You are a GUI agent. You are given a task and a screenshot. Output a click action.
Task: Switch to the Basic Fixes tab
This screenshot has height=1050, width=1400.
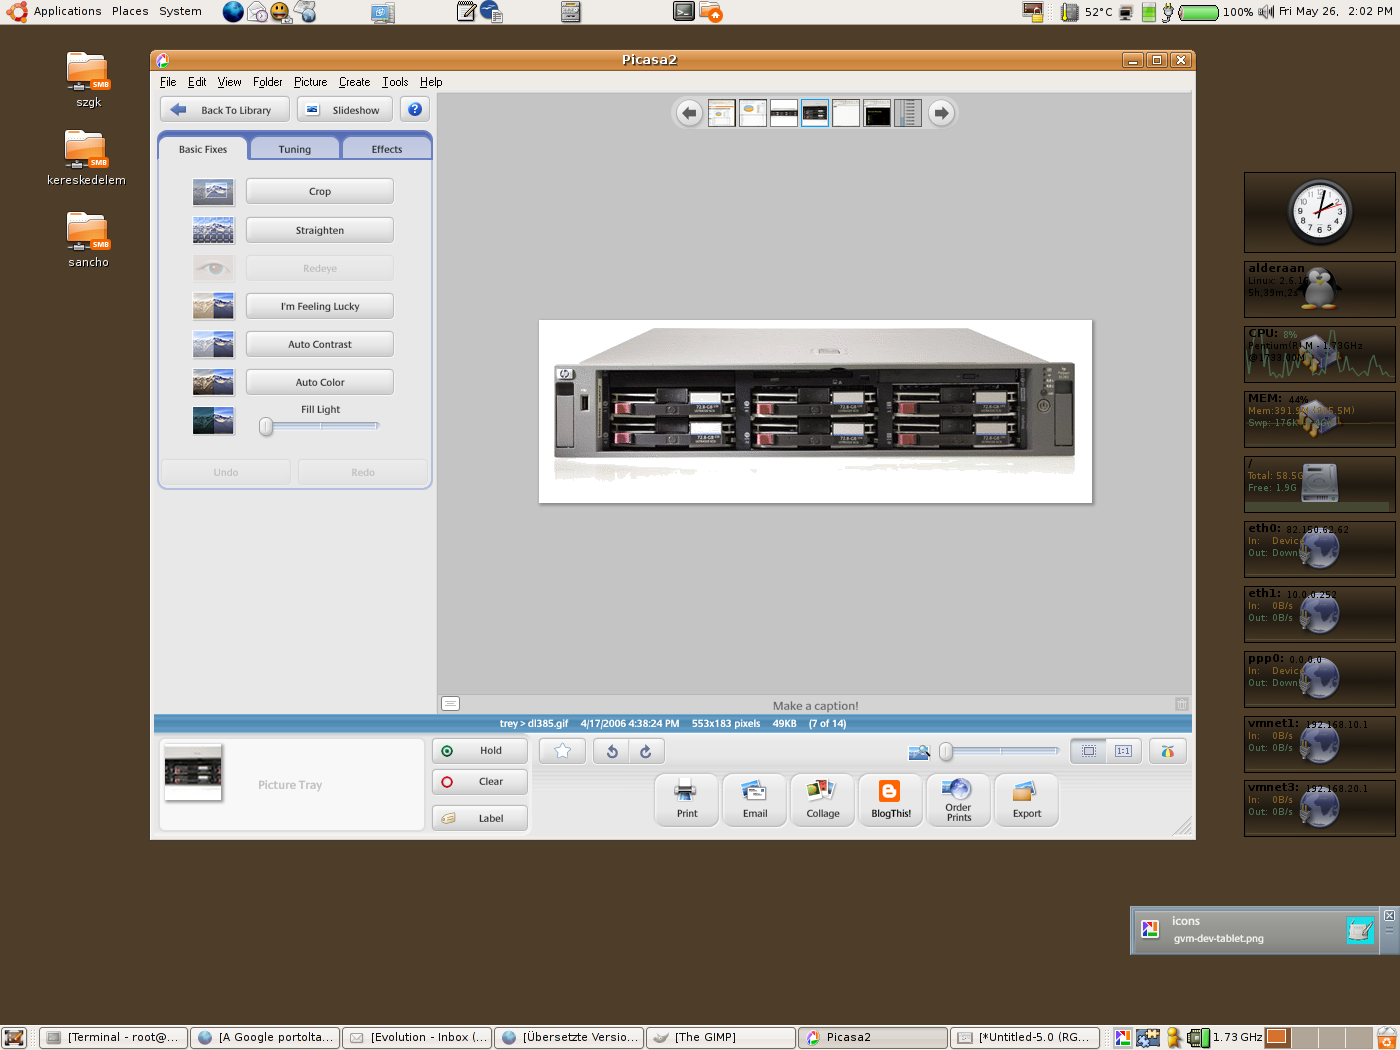pos(203,149)
